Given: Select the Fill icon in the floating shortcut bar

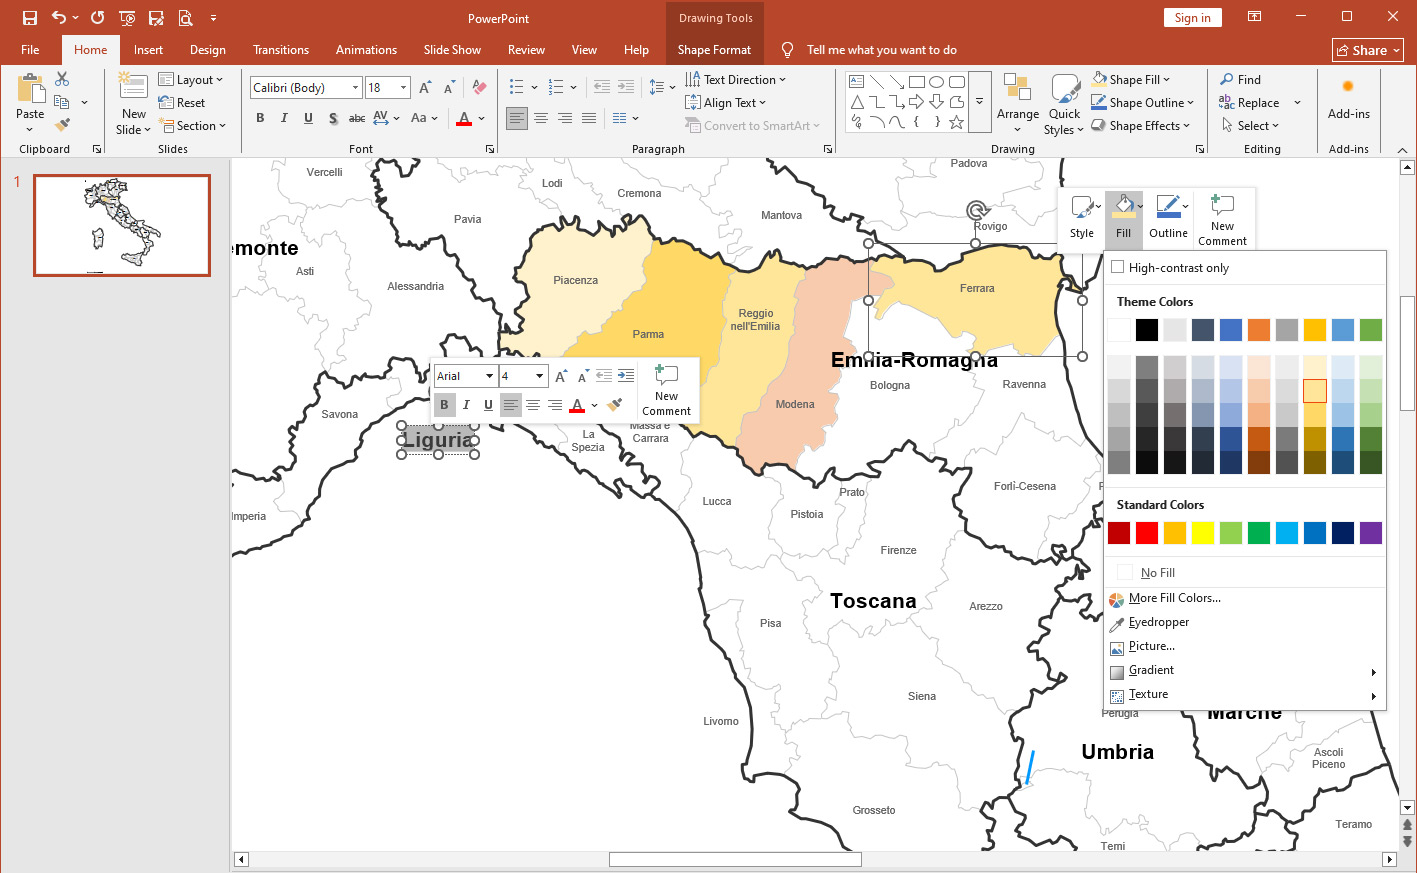Looking at the screenshot, I should 1123,218.
